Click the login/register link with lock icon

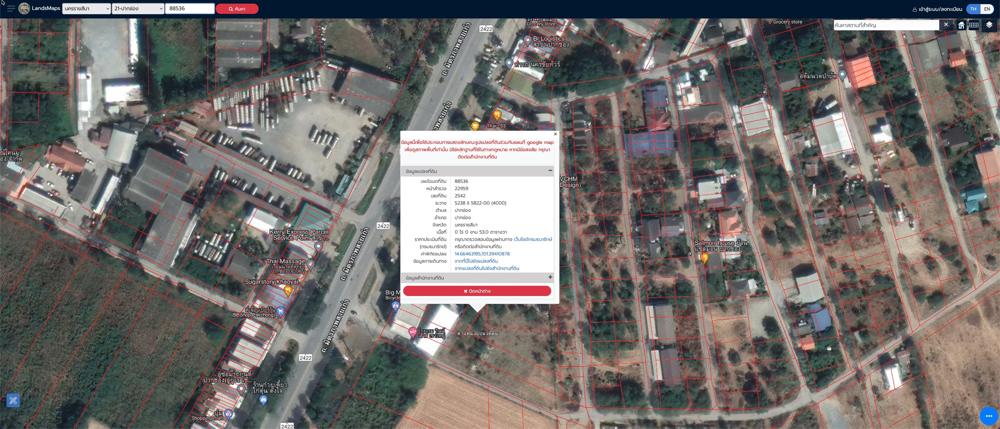[x=938, y=9]
